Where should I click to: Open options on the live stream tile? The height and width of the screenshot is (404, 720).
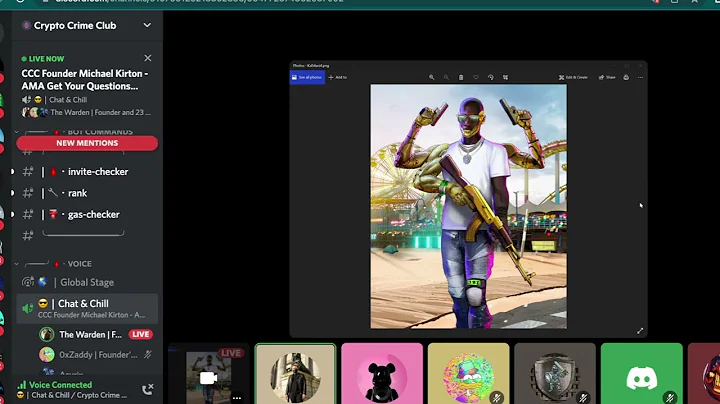237,398
